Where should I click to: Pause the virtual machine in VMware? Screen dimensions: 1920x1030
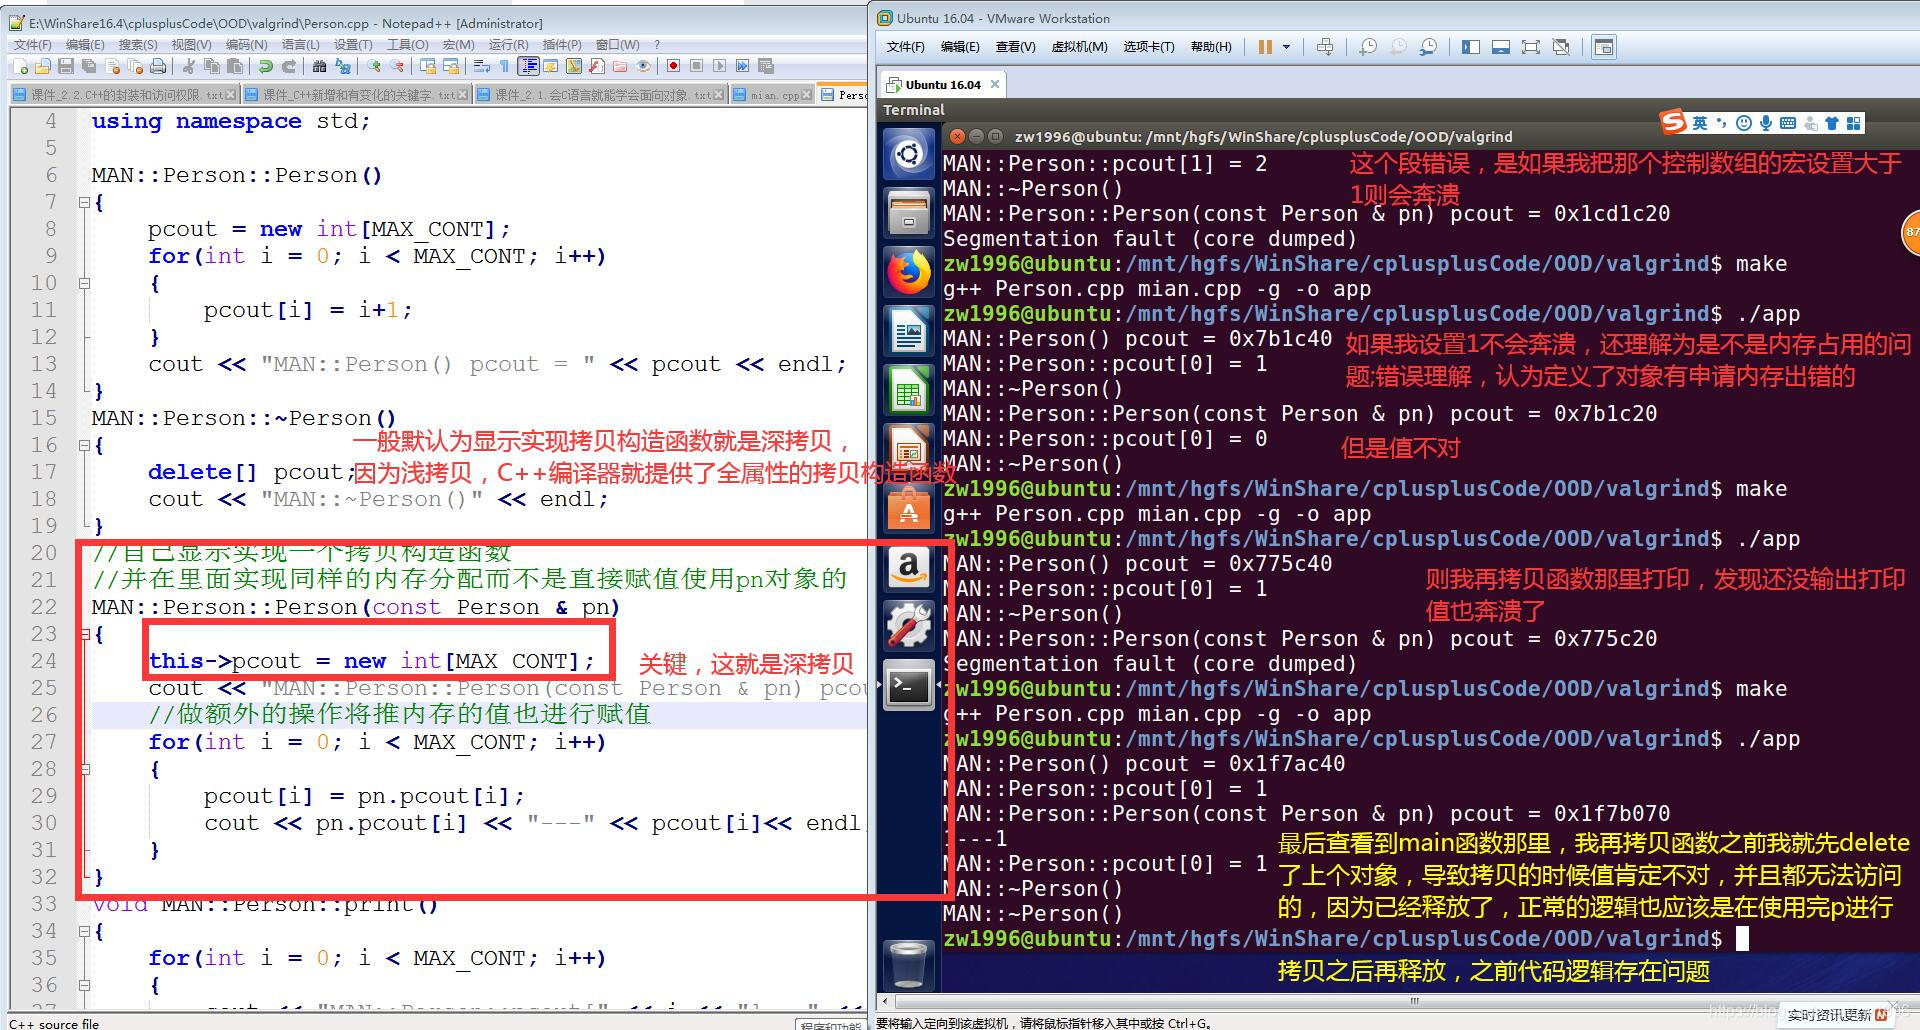[x=1265, y=47]
